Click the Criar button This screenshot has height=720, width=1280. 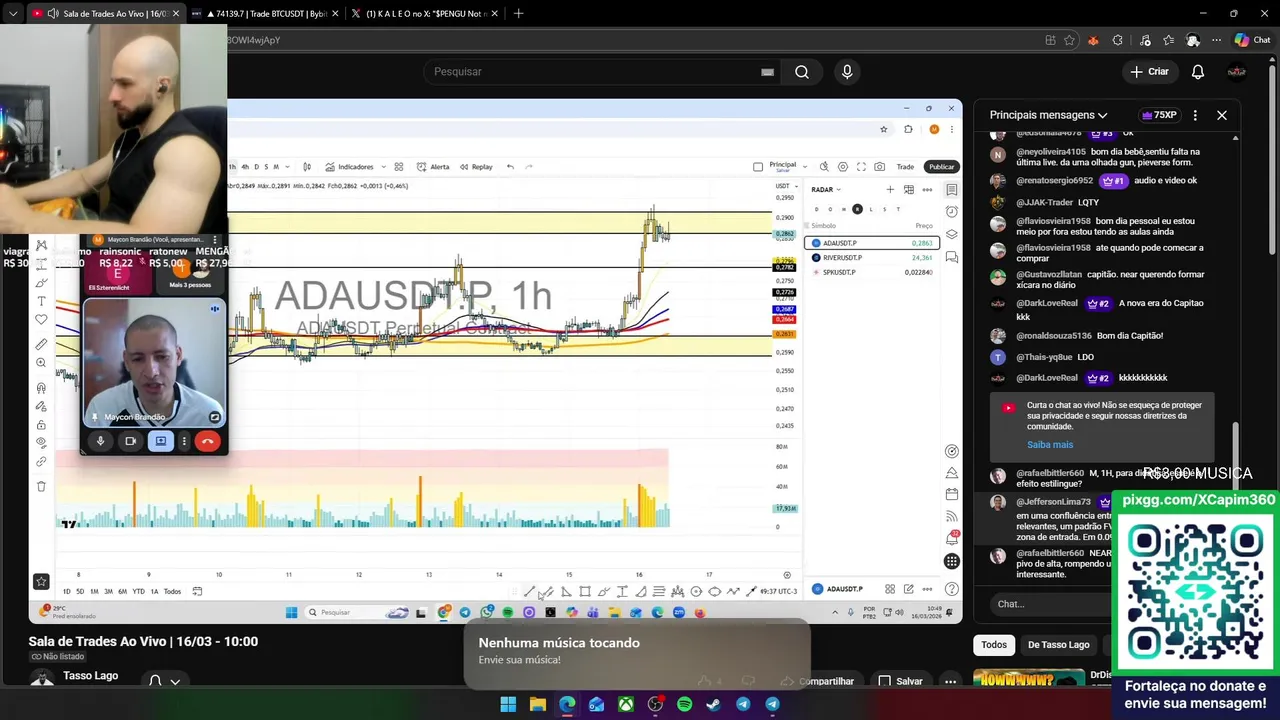click(x=1150, y=72)
